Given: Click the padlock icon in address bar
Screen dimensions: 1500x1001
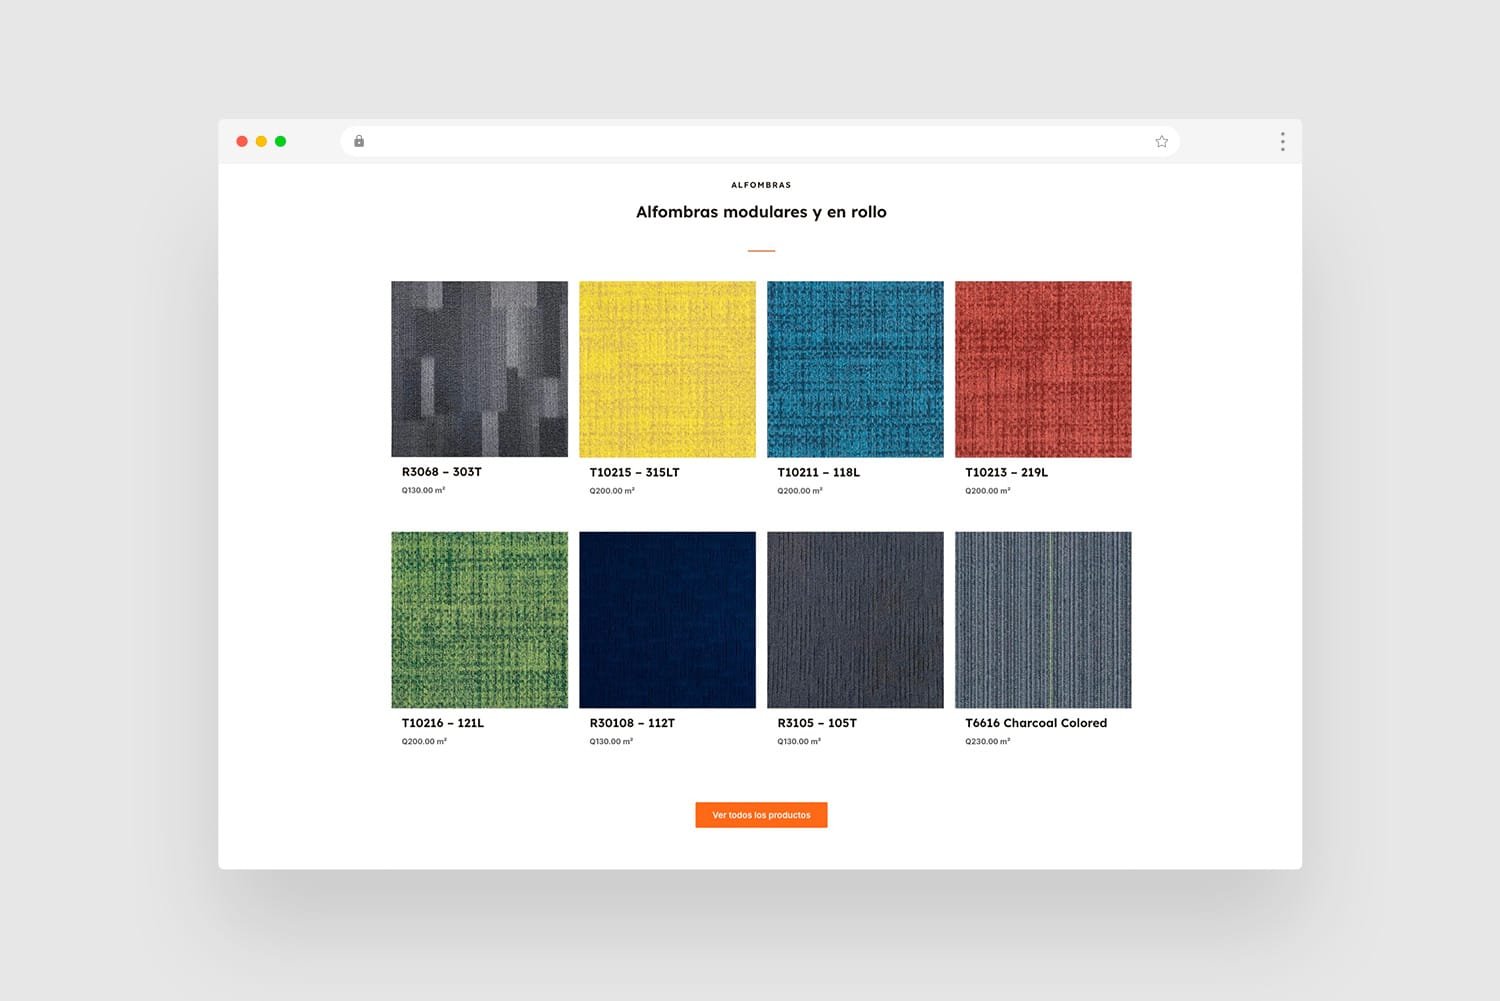Looking at the screenshot, I should click(359, 141).
